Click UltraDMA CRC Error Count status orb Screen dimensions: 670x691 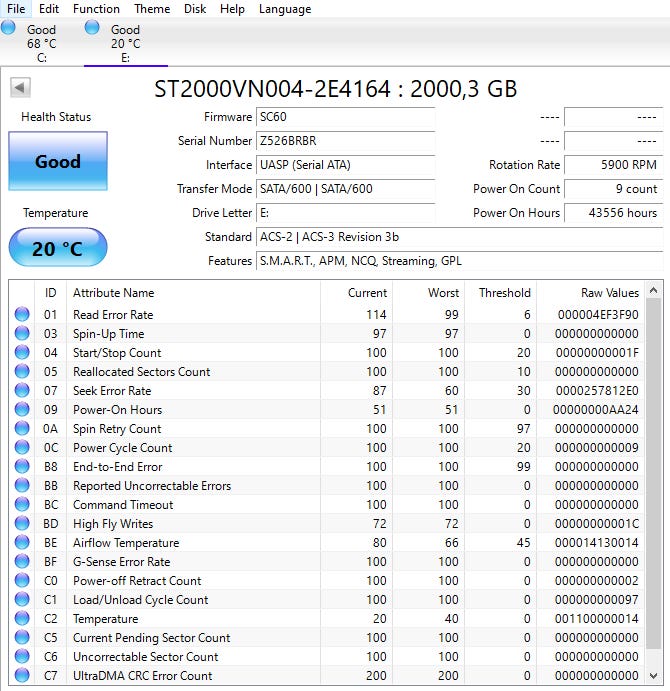click(x=22, y=676)
